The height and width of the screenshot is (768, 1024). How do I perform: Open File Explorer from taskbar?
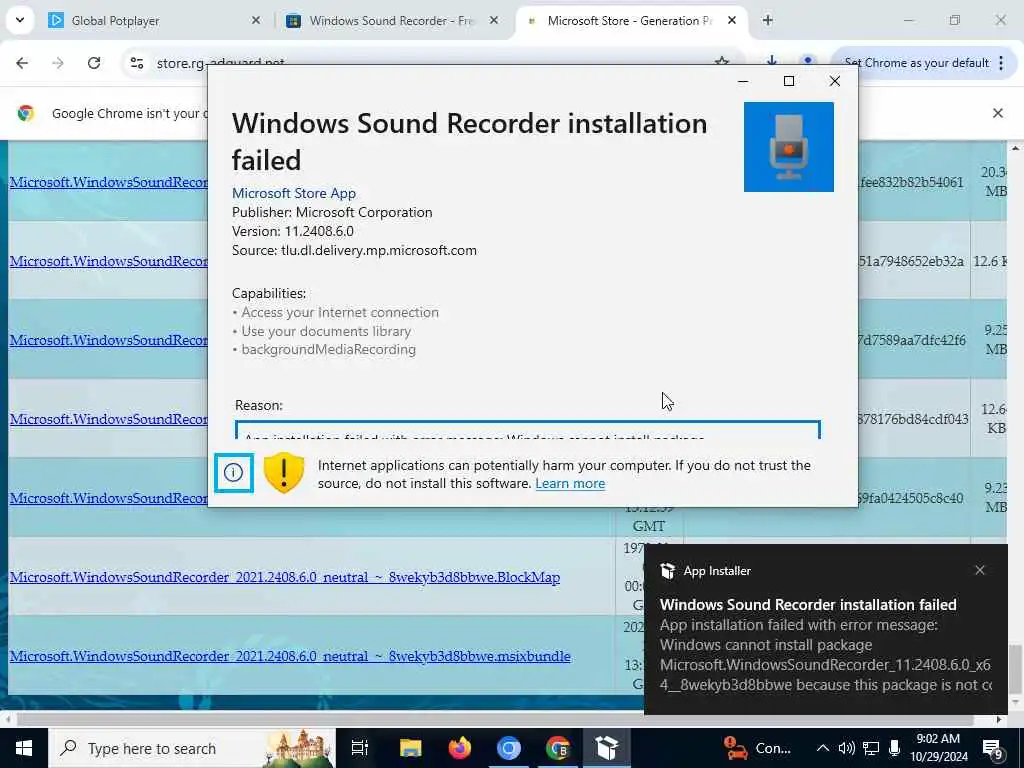click(411, 748)
